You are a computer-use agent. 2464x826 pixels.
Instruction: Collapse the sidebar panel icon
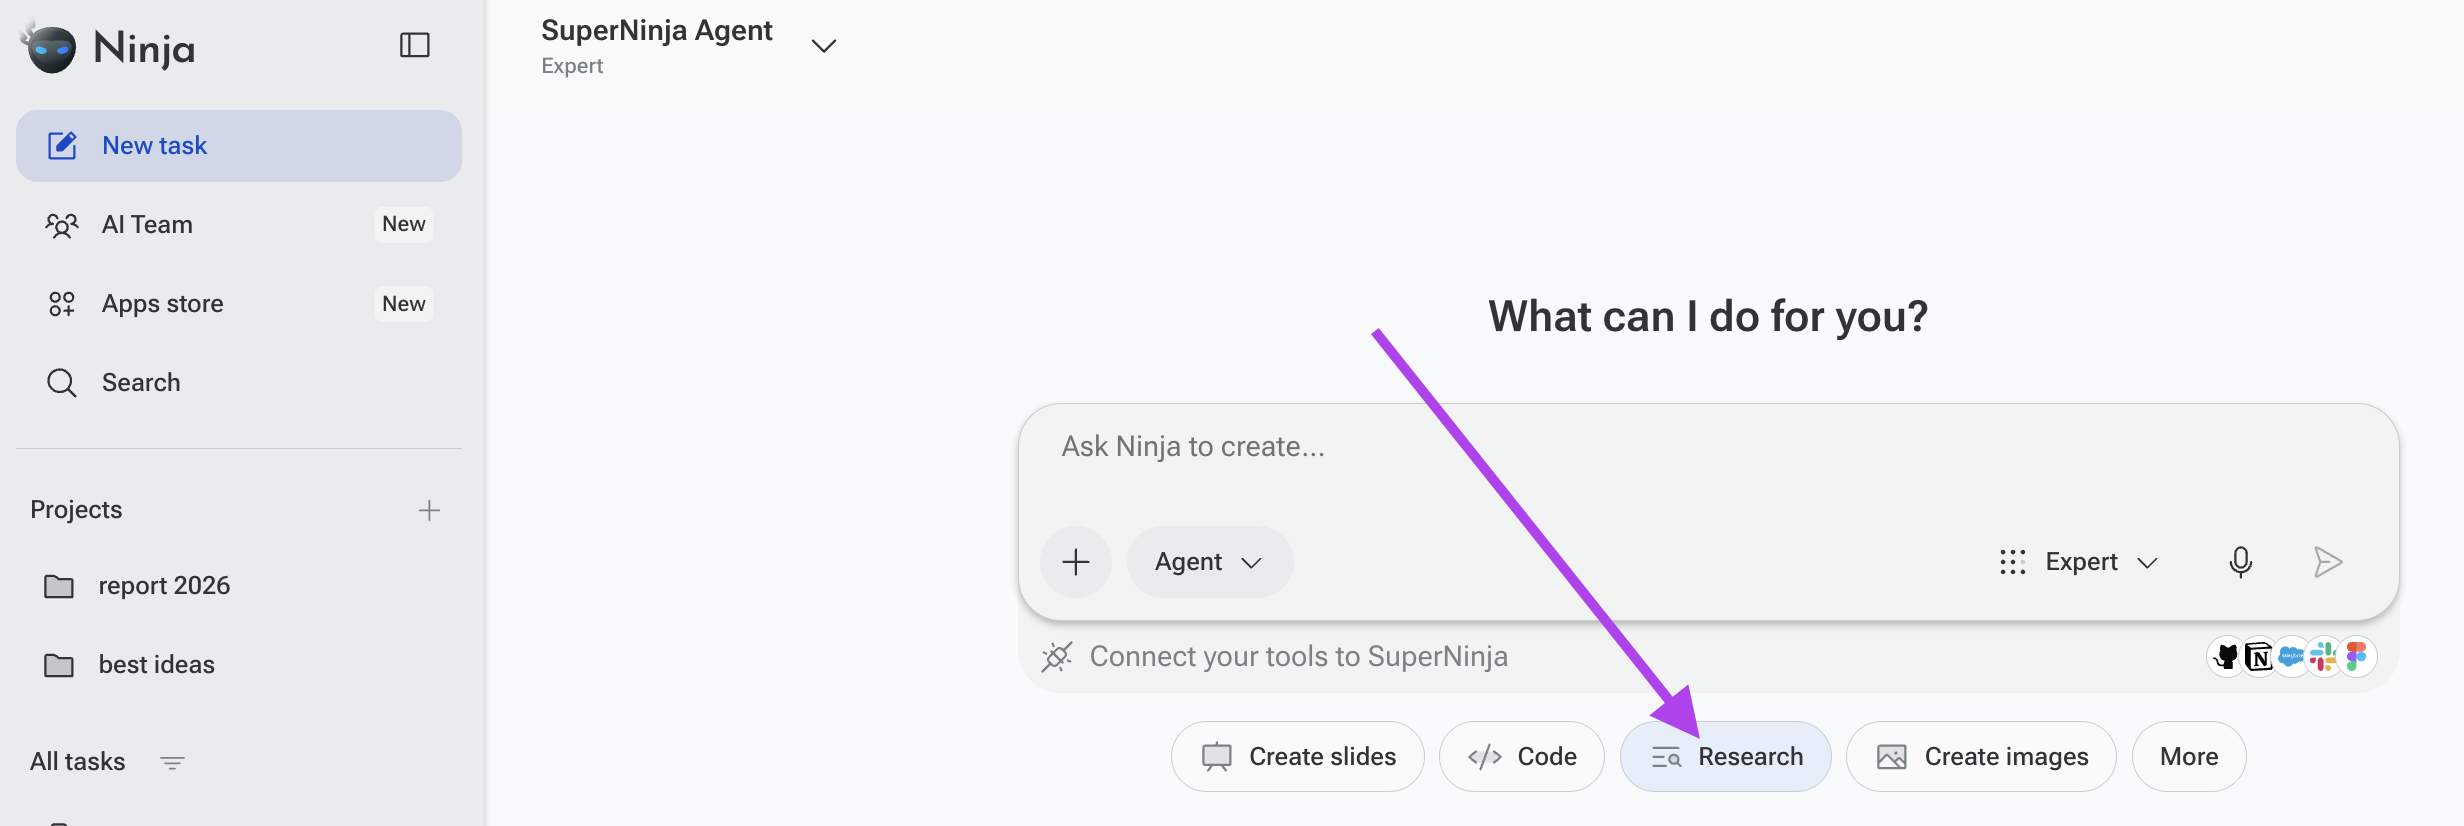415,45
